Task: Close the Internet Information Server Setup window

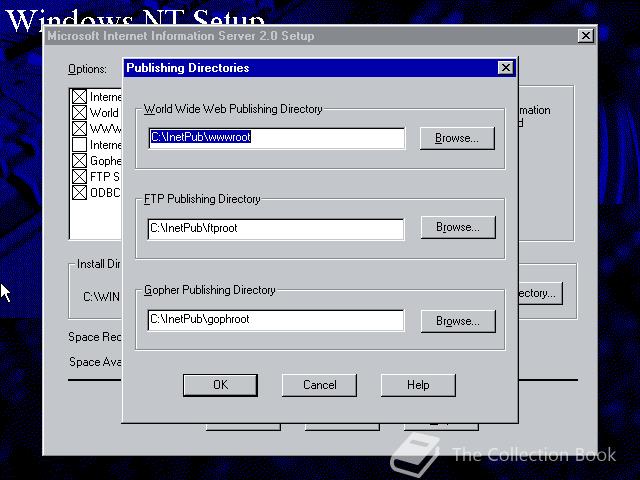Action: (x=585, y=36)
